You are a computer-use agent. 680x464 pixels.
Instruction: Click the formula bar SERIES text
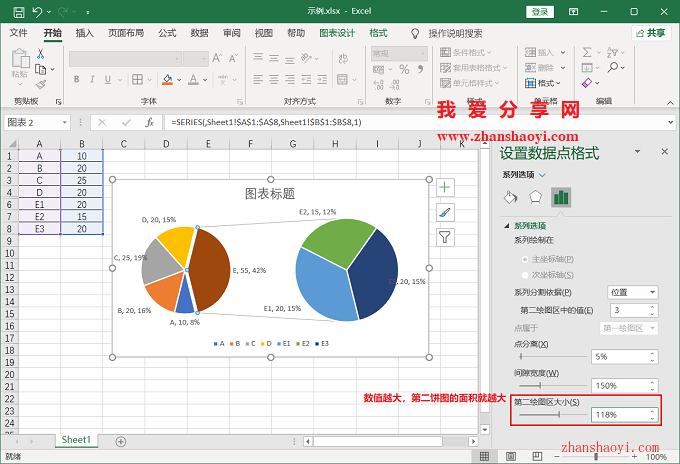266,122
